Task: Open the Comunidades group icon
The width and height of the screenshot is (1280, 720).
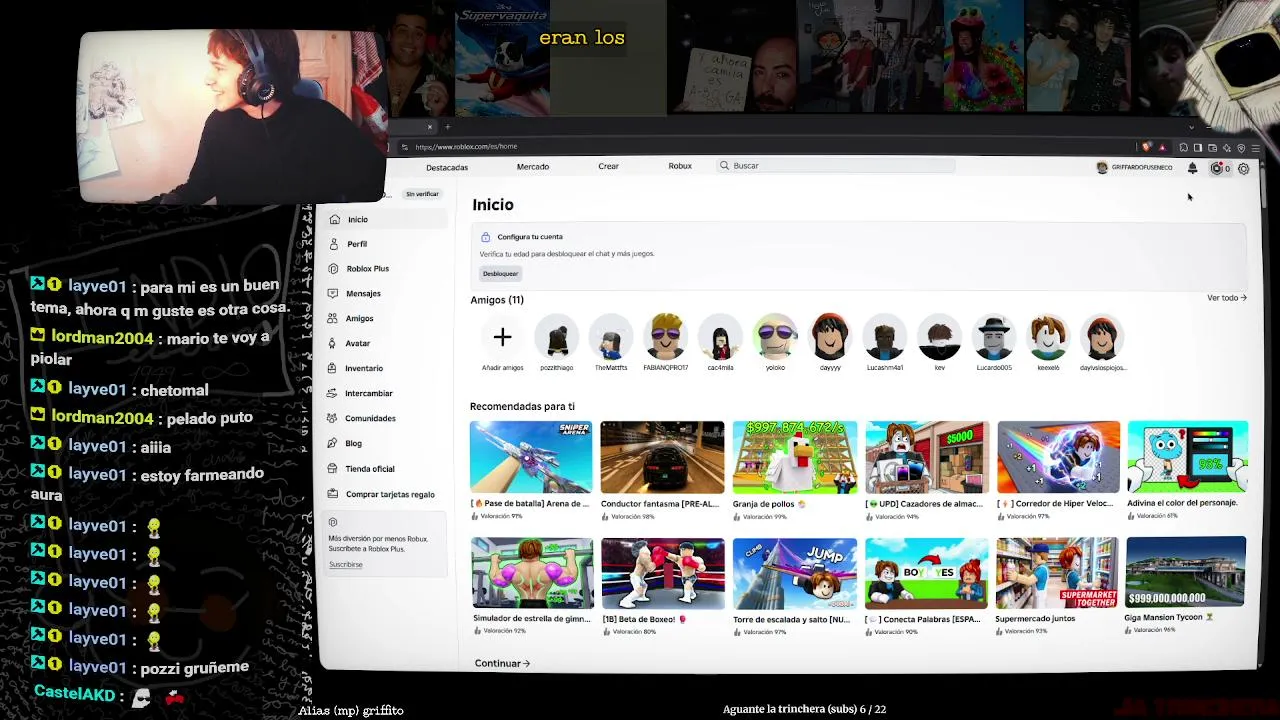Action: (334, 418)
